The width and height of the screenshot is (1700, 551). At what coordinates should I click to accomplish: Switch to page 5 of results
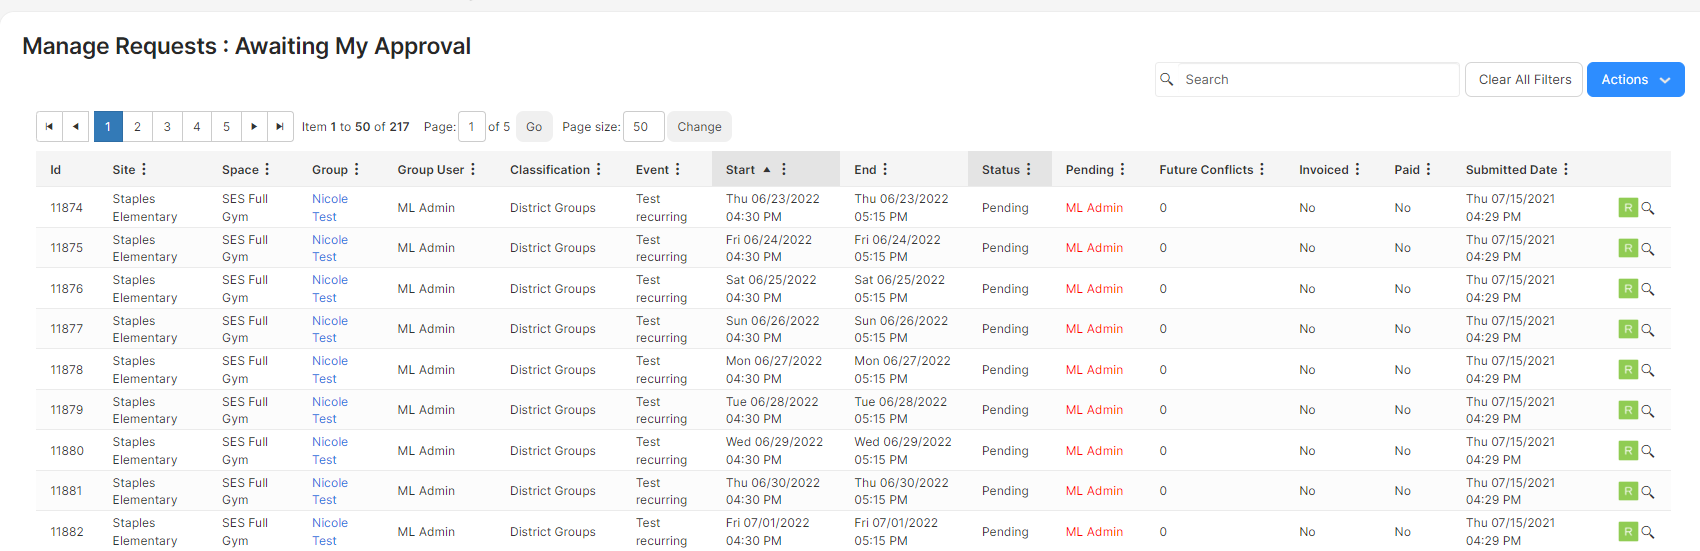pyautogui.click(x=226, y=127)
